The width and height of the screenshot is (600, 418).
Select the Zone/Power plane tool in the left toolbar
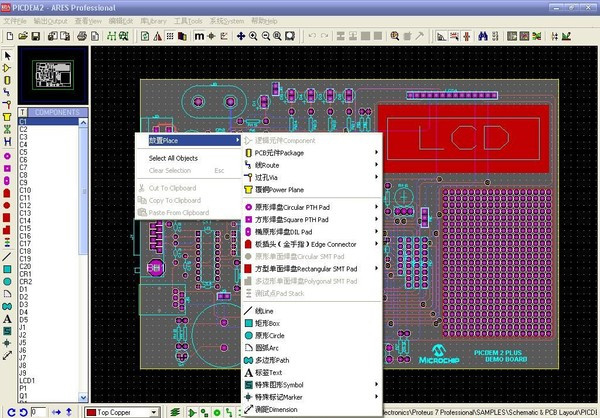[7, 117]
